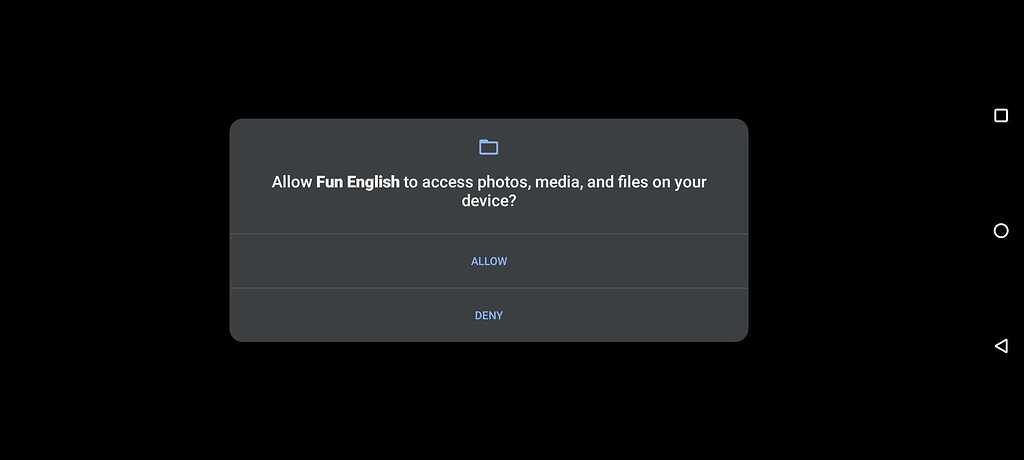Click the divider between ALLOW and DENY

pyautogui.click(x=488, y=288)
